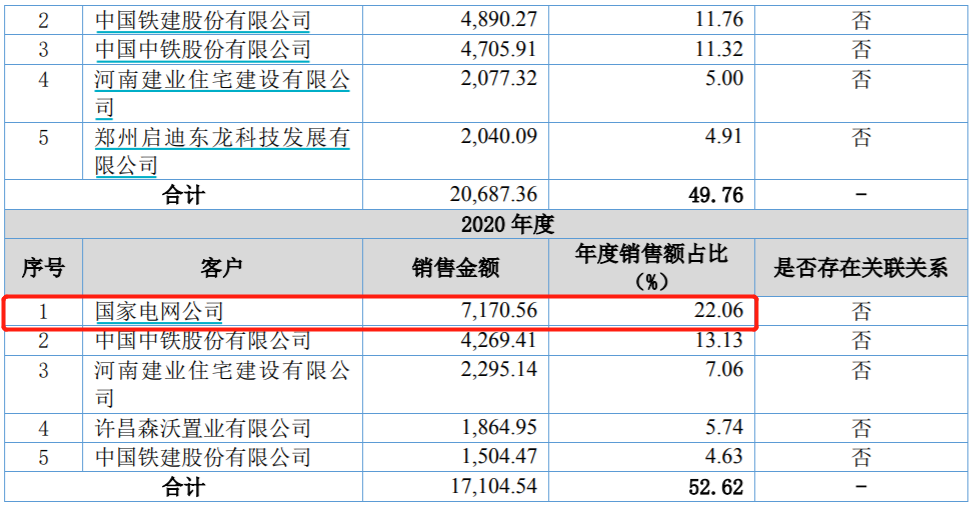
Task: Click the 2020 年度 section header row
Action: pyautogui.click(x=486, y=224)
